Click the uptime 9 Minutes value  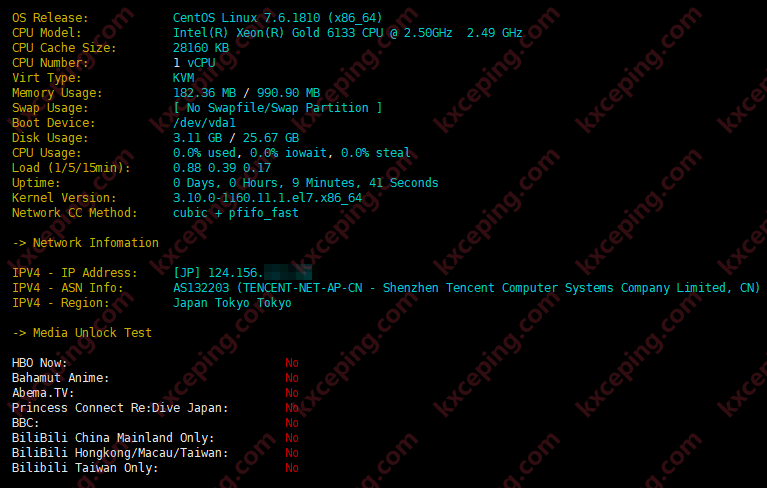tap(326, 183)
